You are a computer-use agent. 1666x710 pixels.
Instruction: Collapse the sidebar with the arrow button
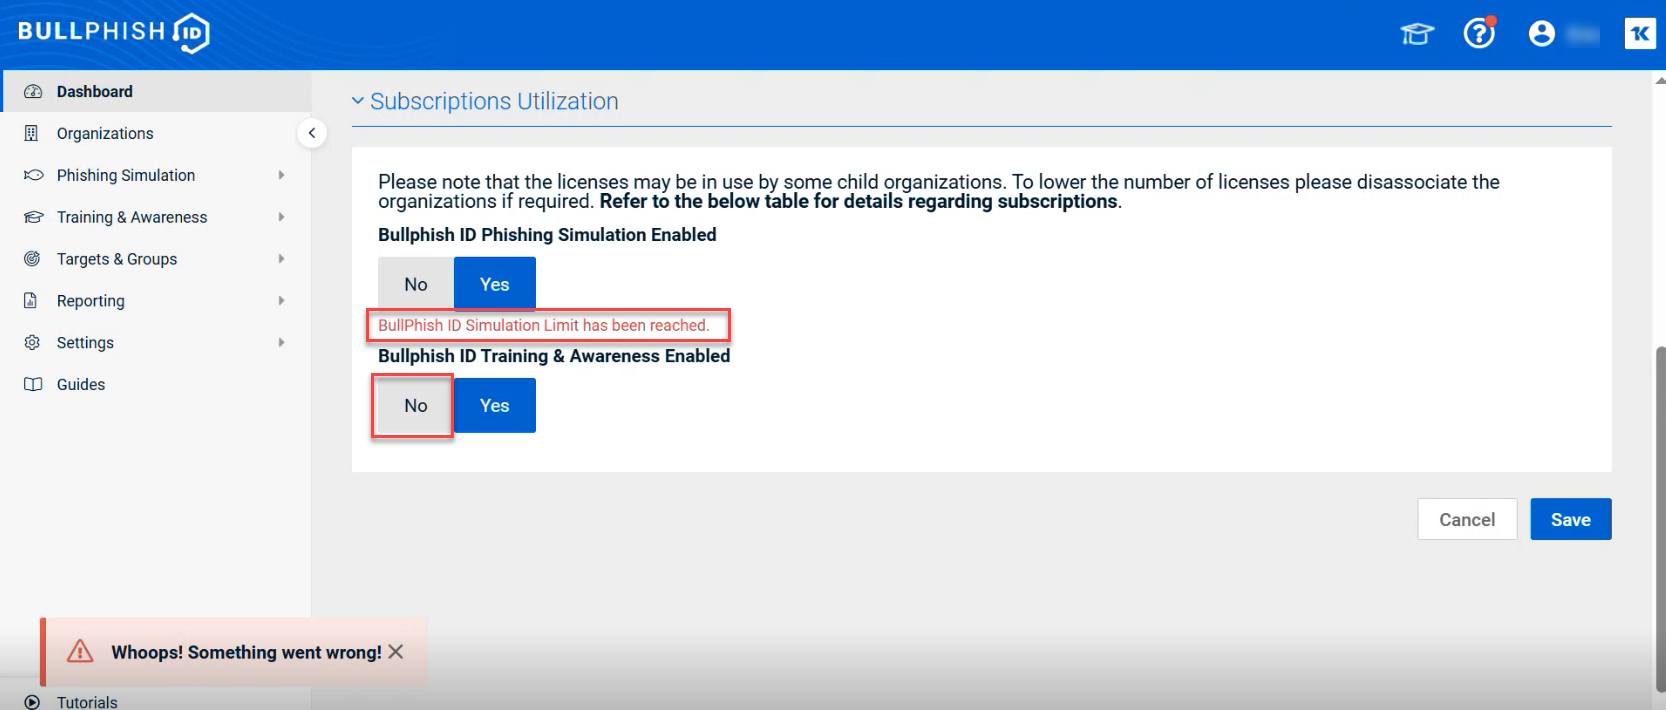(x=312, y=133)
